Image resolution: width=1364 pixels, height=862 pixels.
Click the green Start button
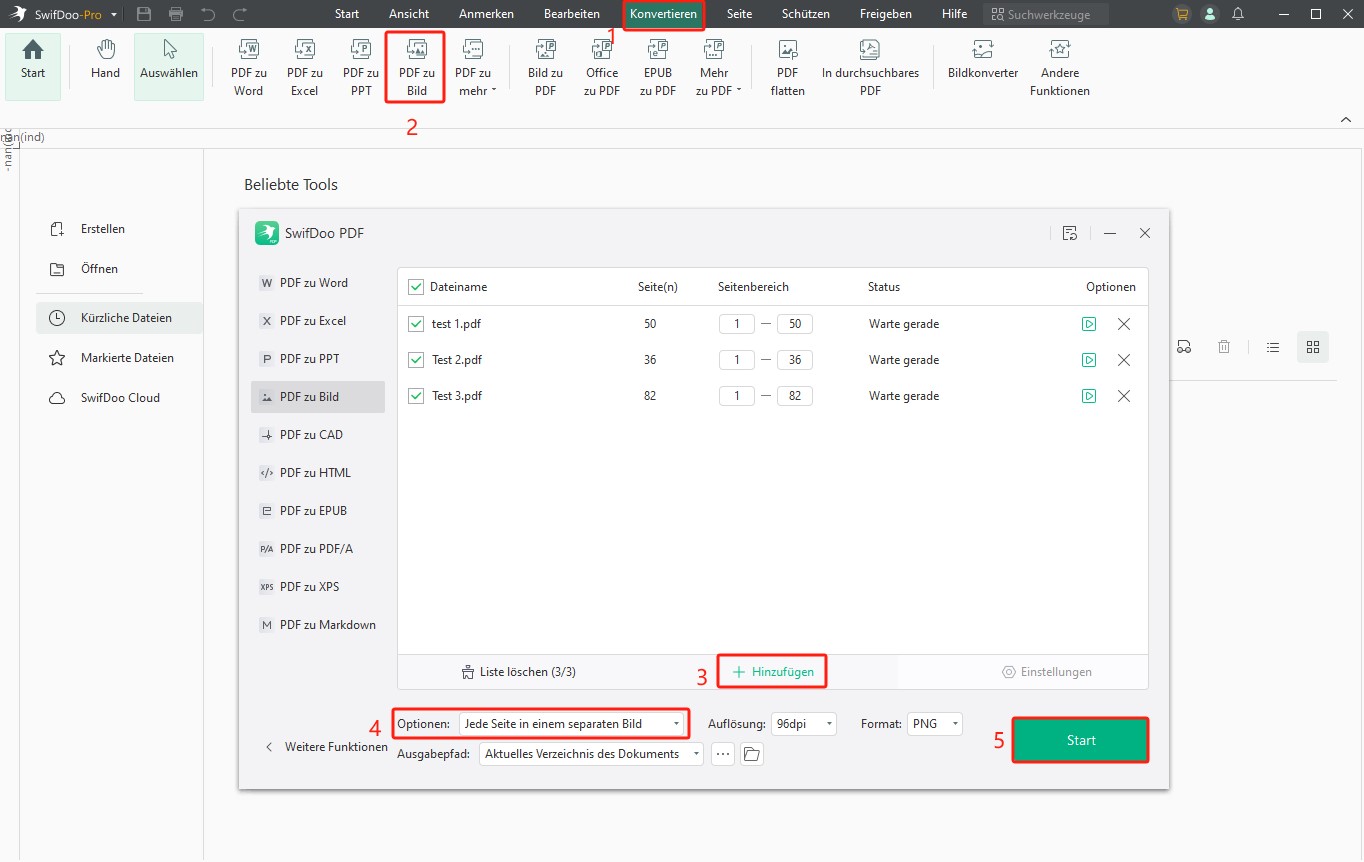(x=1080, y=740)
